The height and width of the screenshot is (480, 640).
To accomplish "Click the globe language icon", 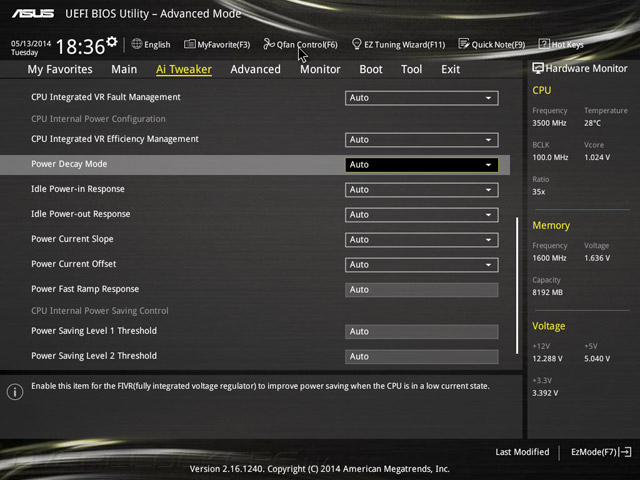I will [x=137, y=44].
